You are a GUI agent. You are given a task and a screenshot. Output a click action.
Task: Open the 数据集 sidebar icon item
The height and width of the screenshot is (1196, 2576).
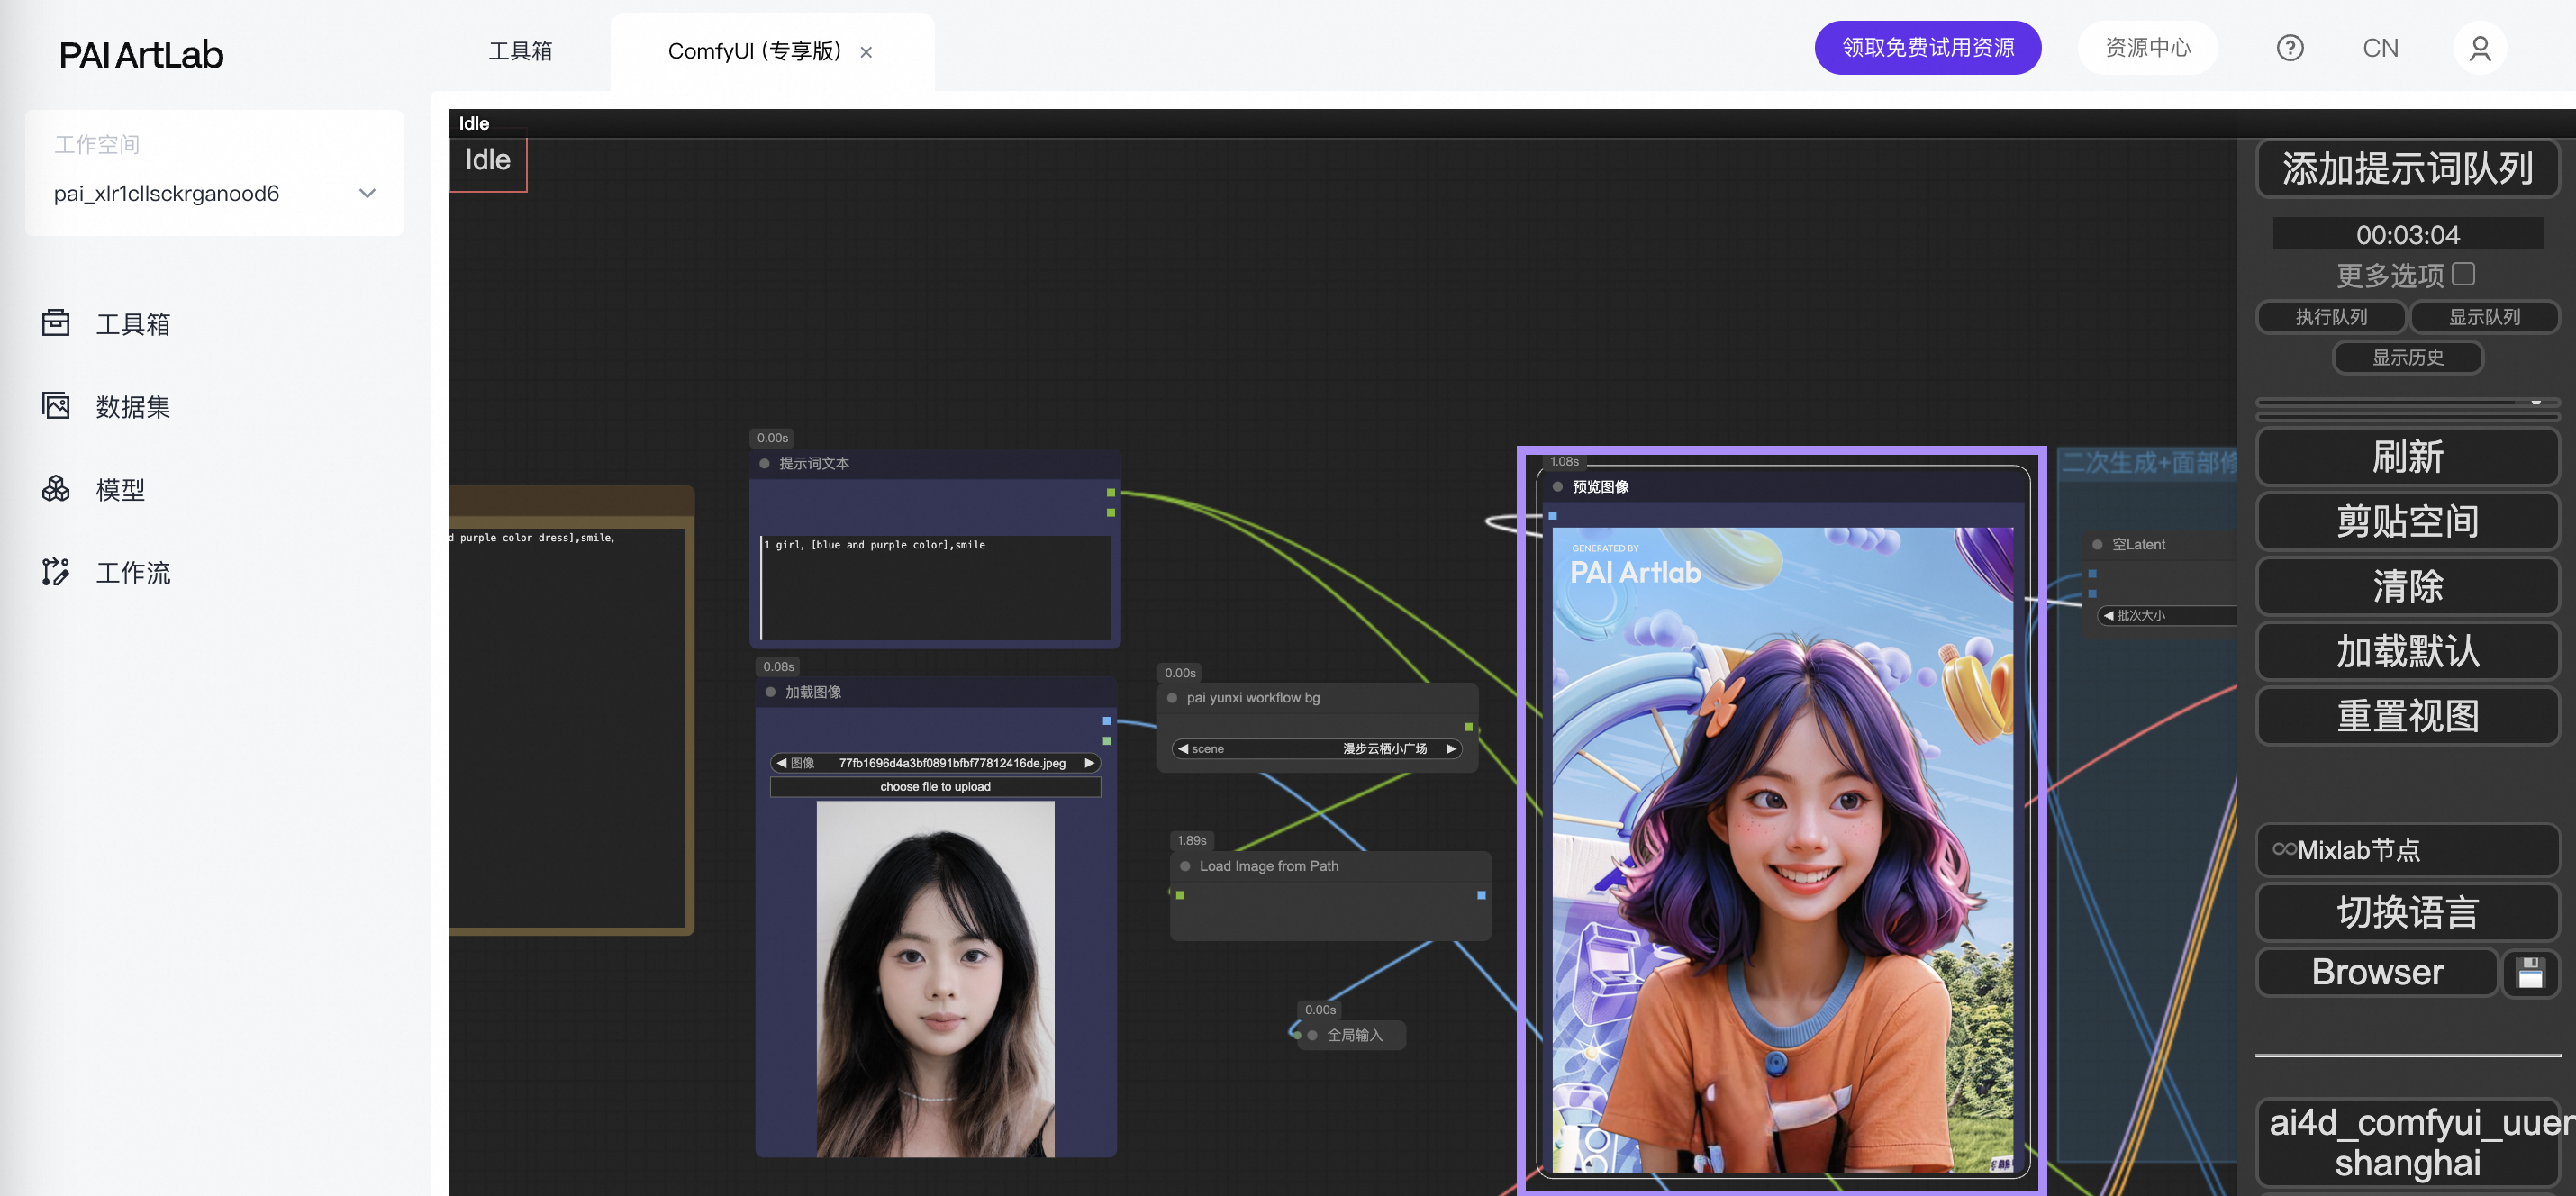tap(56, 406)
